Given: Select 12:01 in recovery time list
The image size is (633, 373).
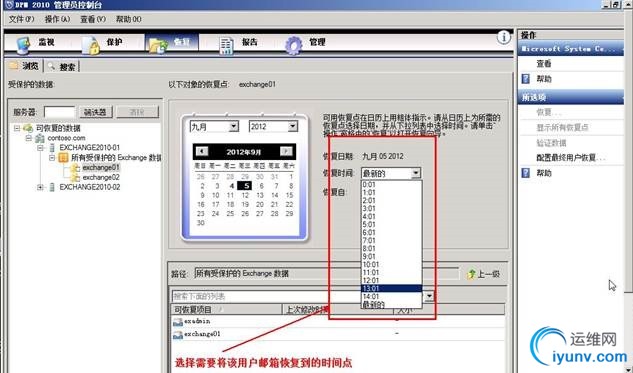Looking at the screenshot, I should click(391, 281).
